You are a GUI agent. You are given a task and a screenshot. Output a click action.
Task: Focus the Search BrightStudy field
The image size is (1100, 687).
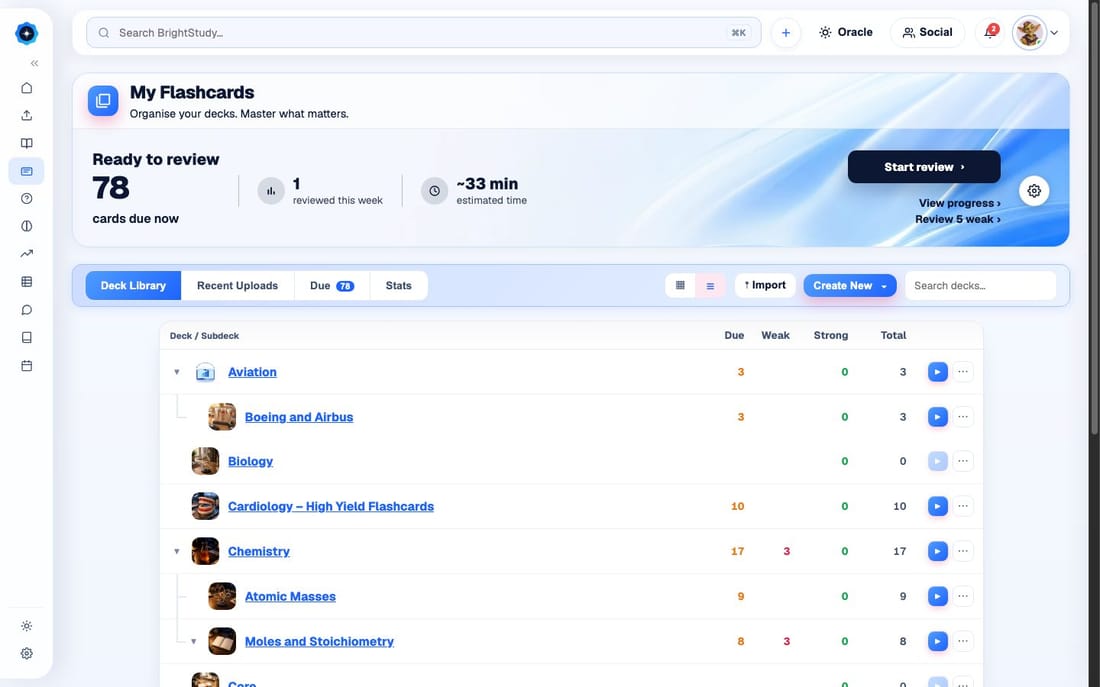pos(424,33)
